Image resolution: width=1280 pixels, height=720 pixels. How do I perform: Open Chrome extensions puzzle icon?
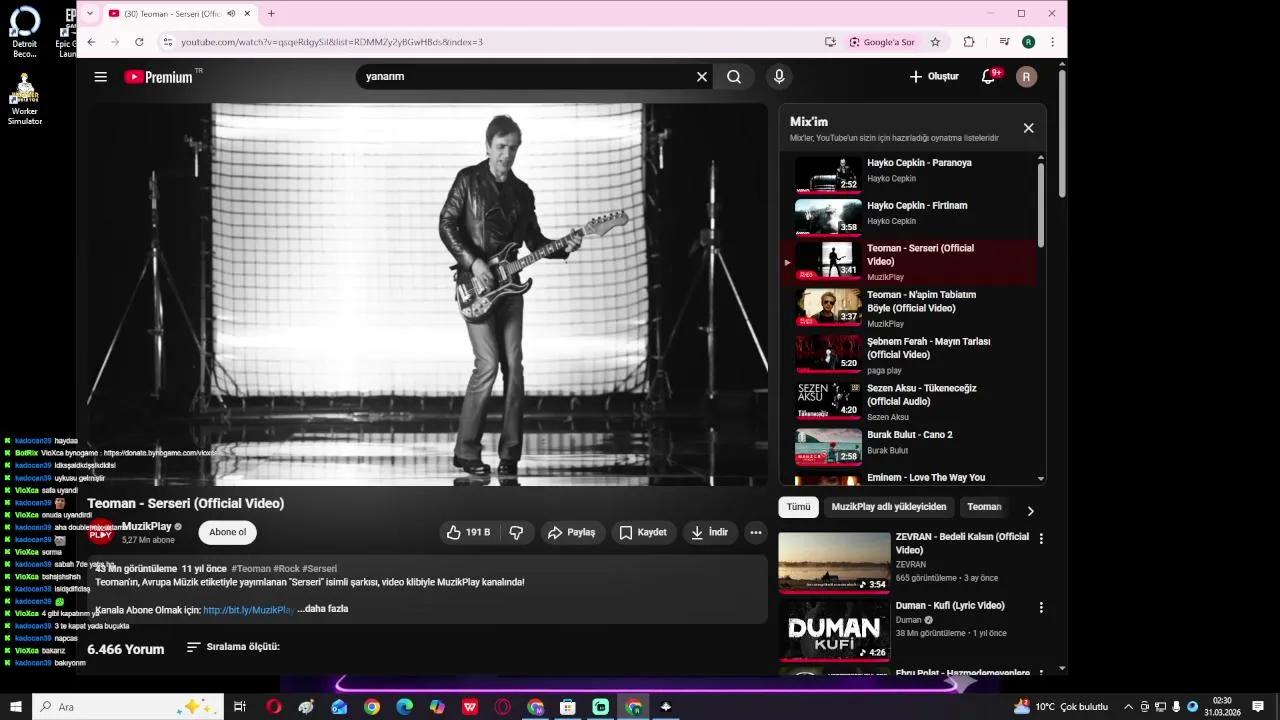click(969, 42)
